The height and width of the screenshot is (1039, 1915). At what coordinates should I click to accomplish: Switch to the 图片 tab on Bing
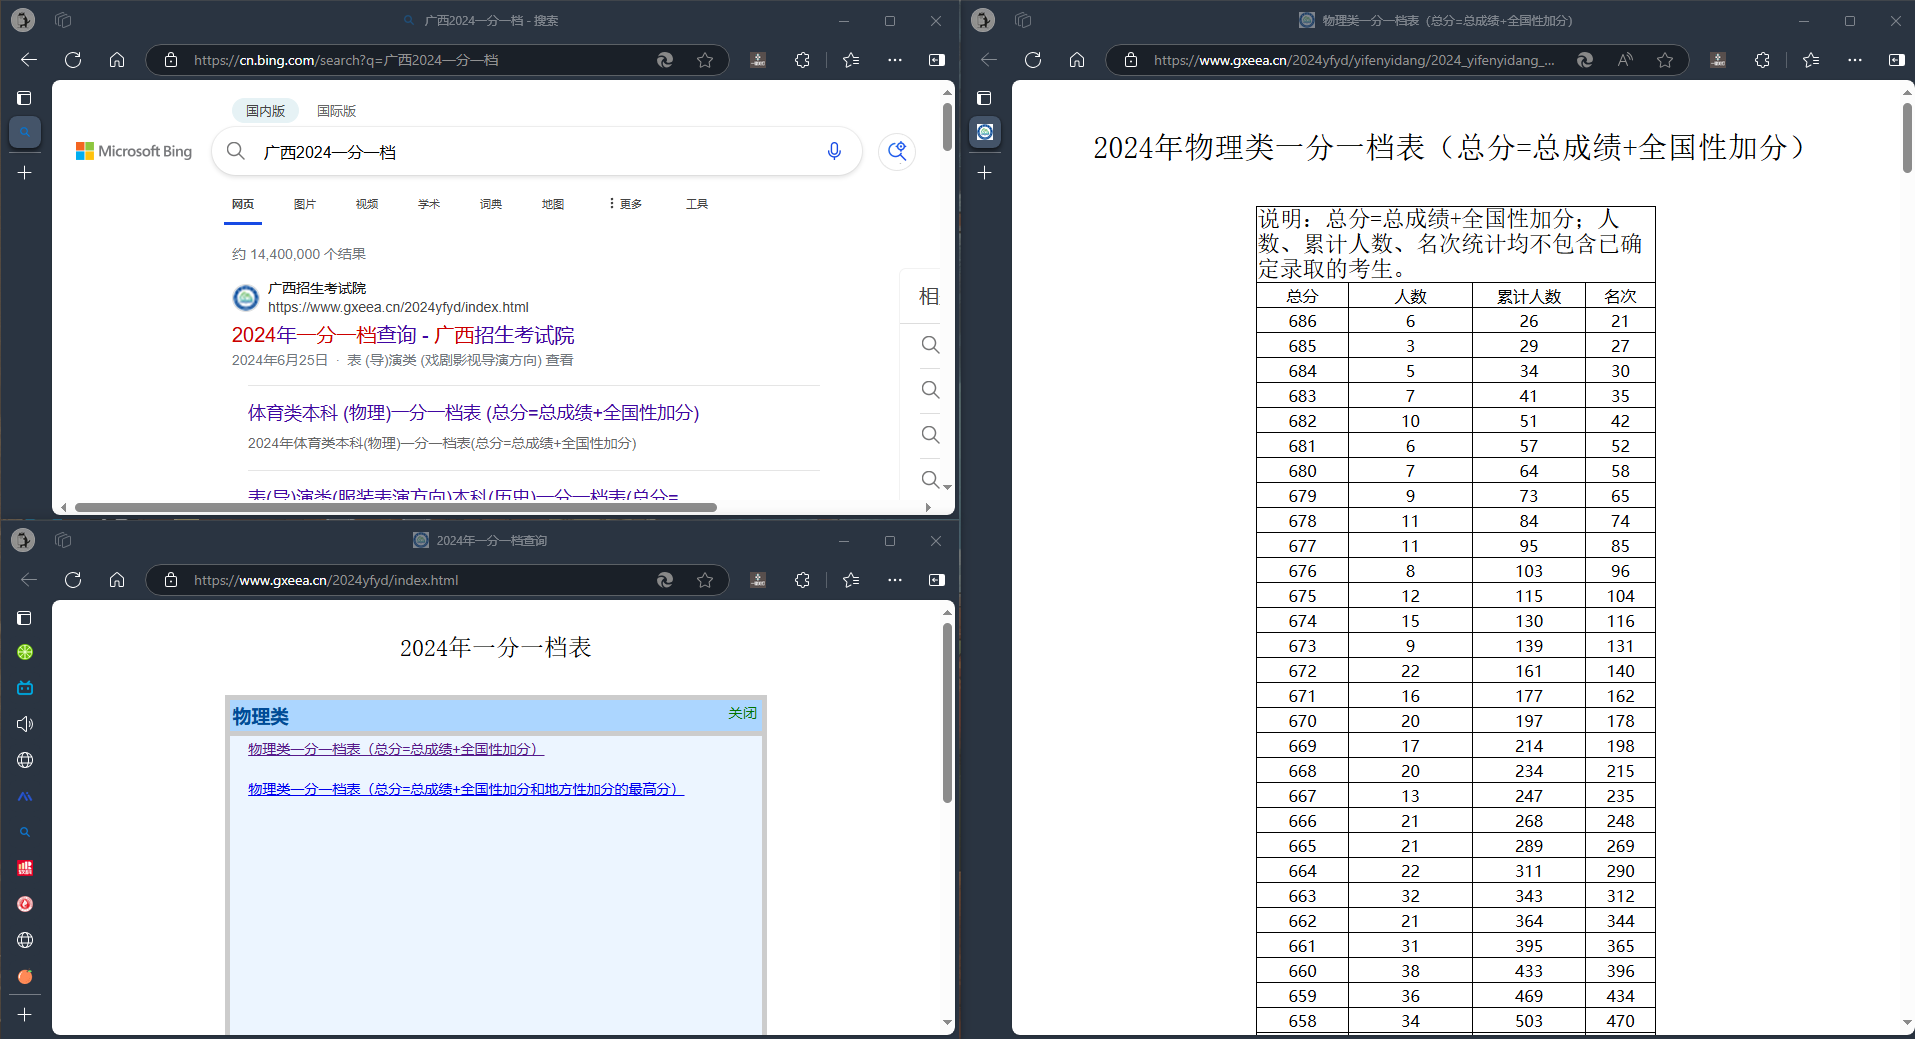click(x=305, y=203)
